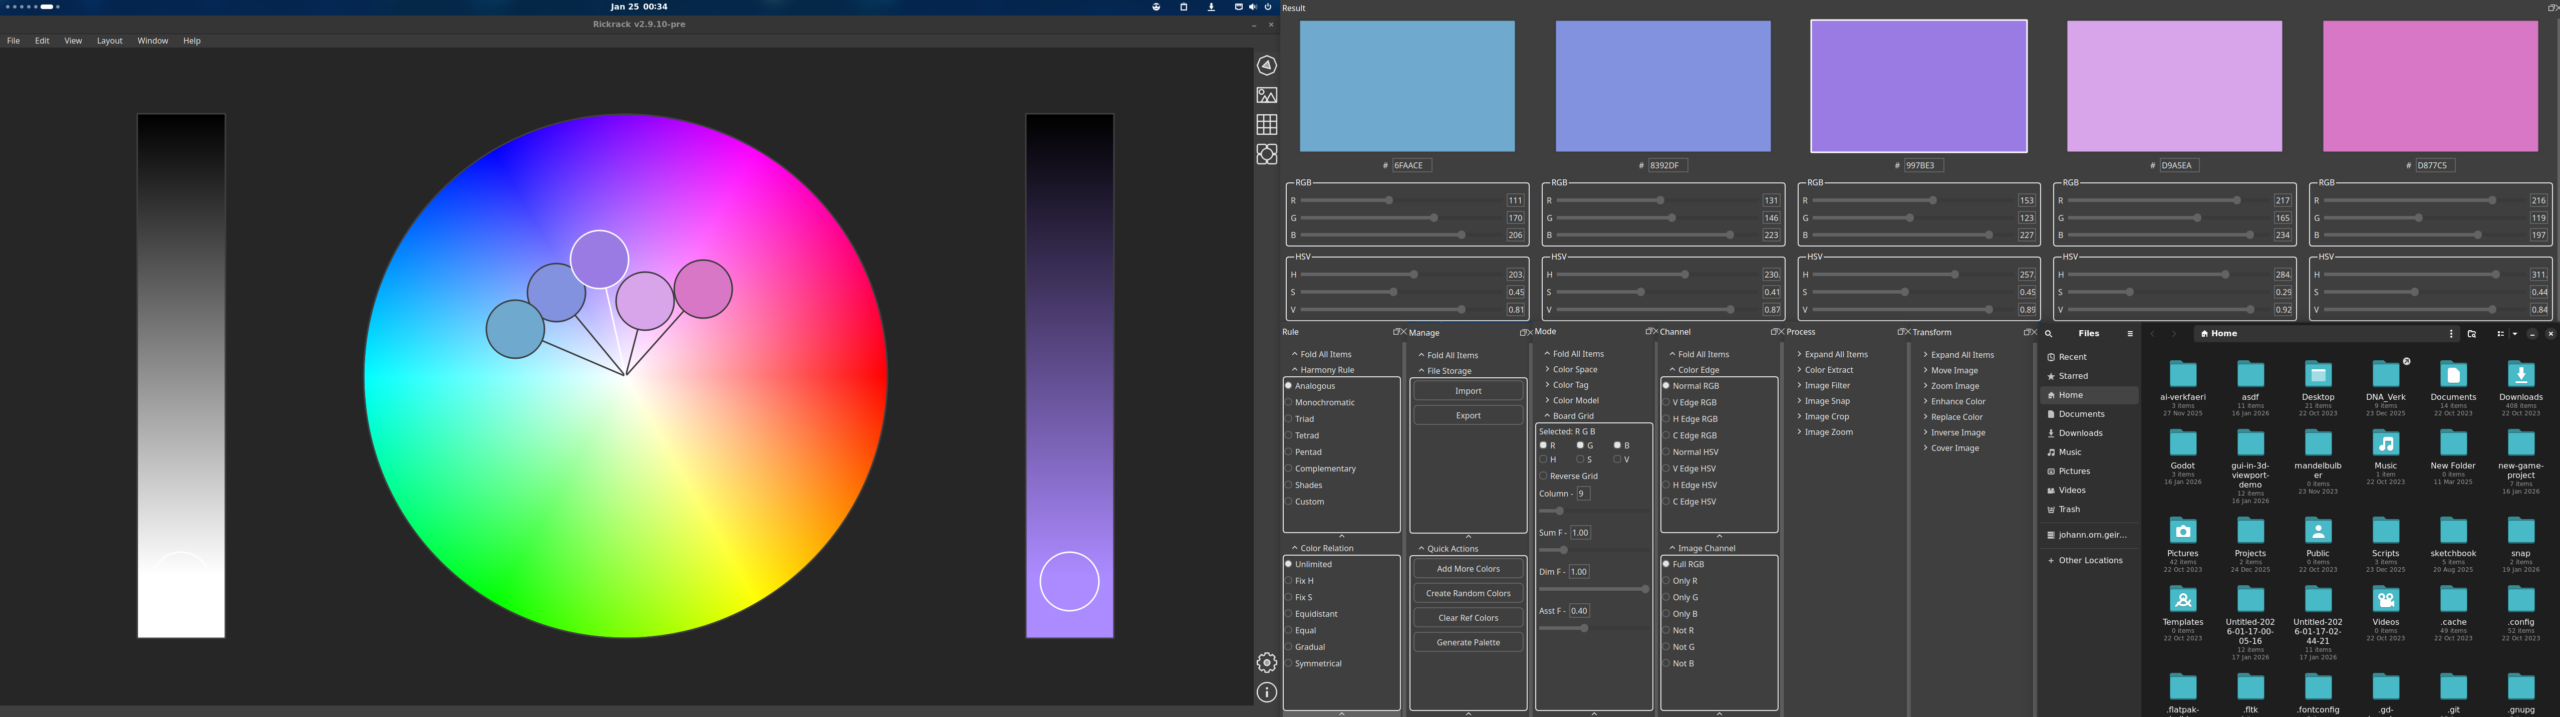The image size is (2560, 717).
Task: Click the 6FAACE hex code field
Action: coord(1411,166)
